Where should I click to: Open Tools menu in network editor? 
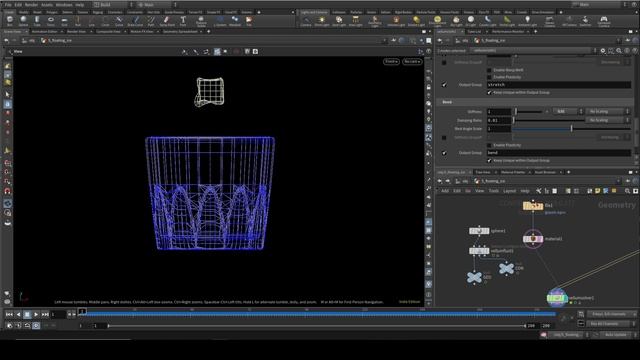pyautogui.click(x=493, y=191)
